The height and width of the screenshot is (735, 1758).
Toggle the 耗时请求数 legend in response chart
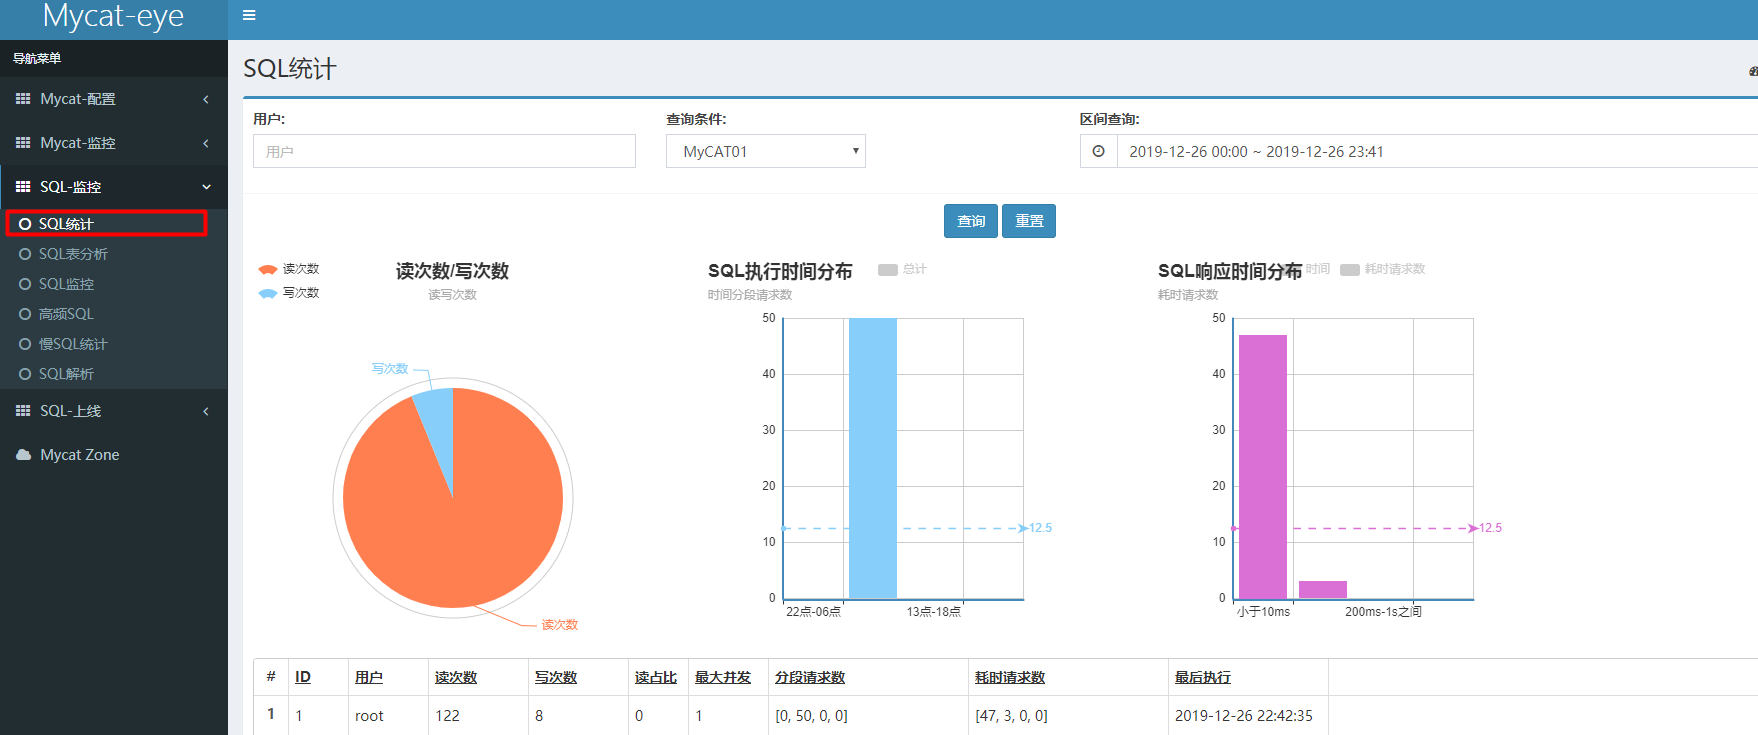click(1383, 269)
